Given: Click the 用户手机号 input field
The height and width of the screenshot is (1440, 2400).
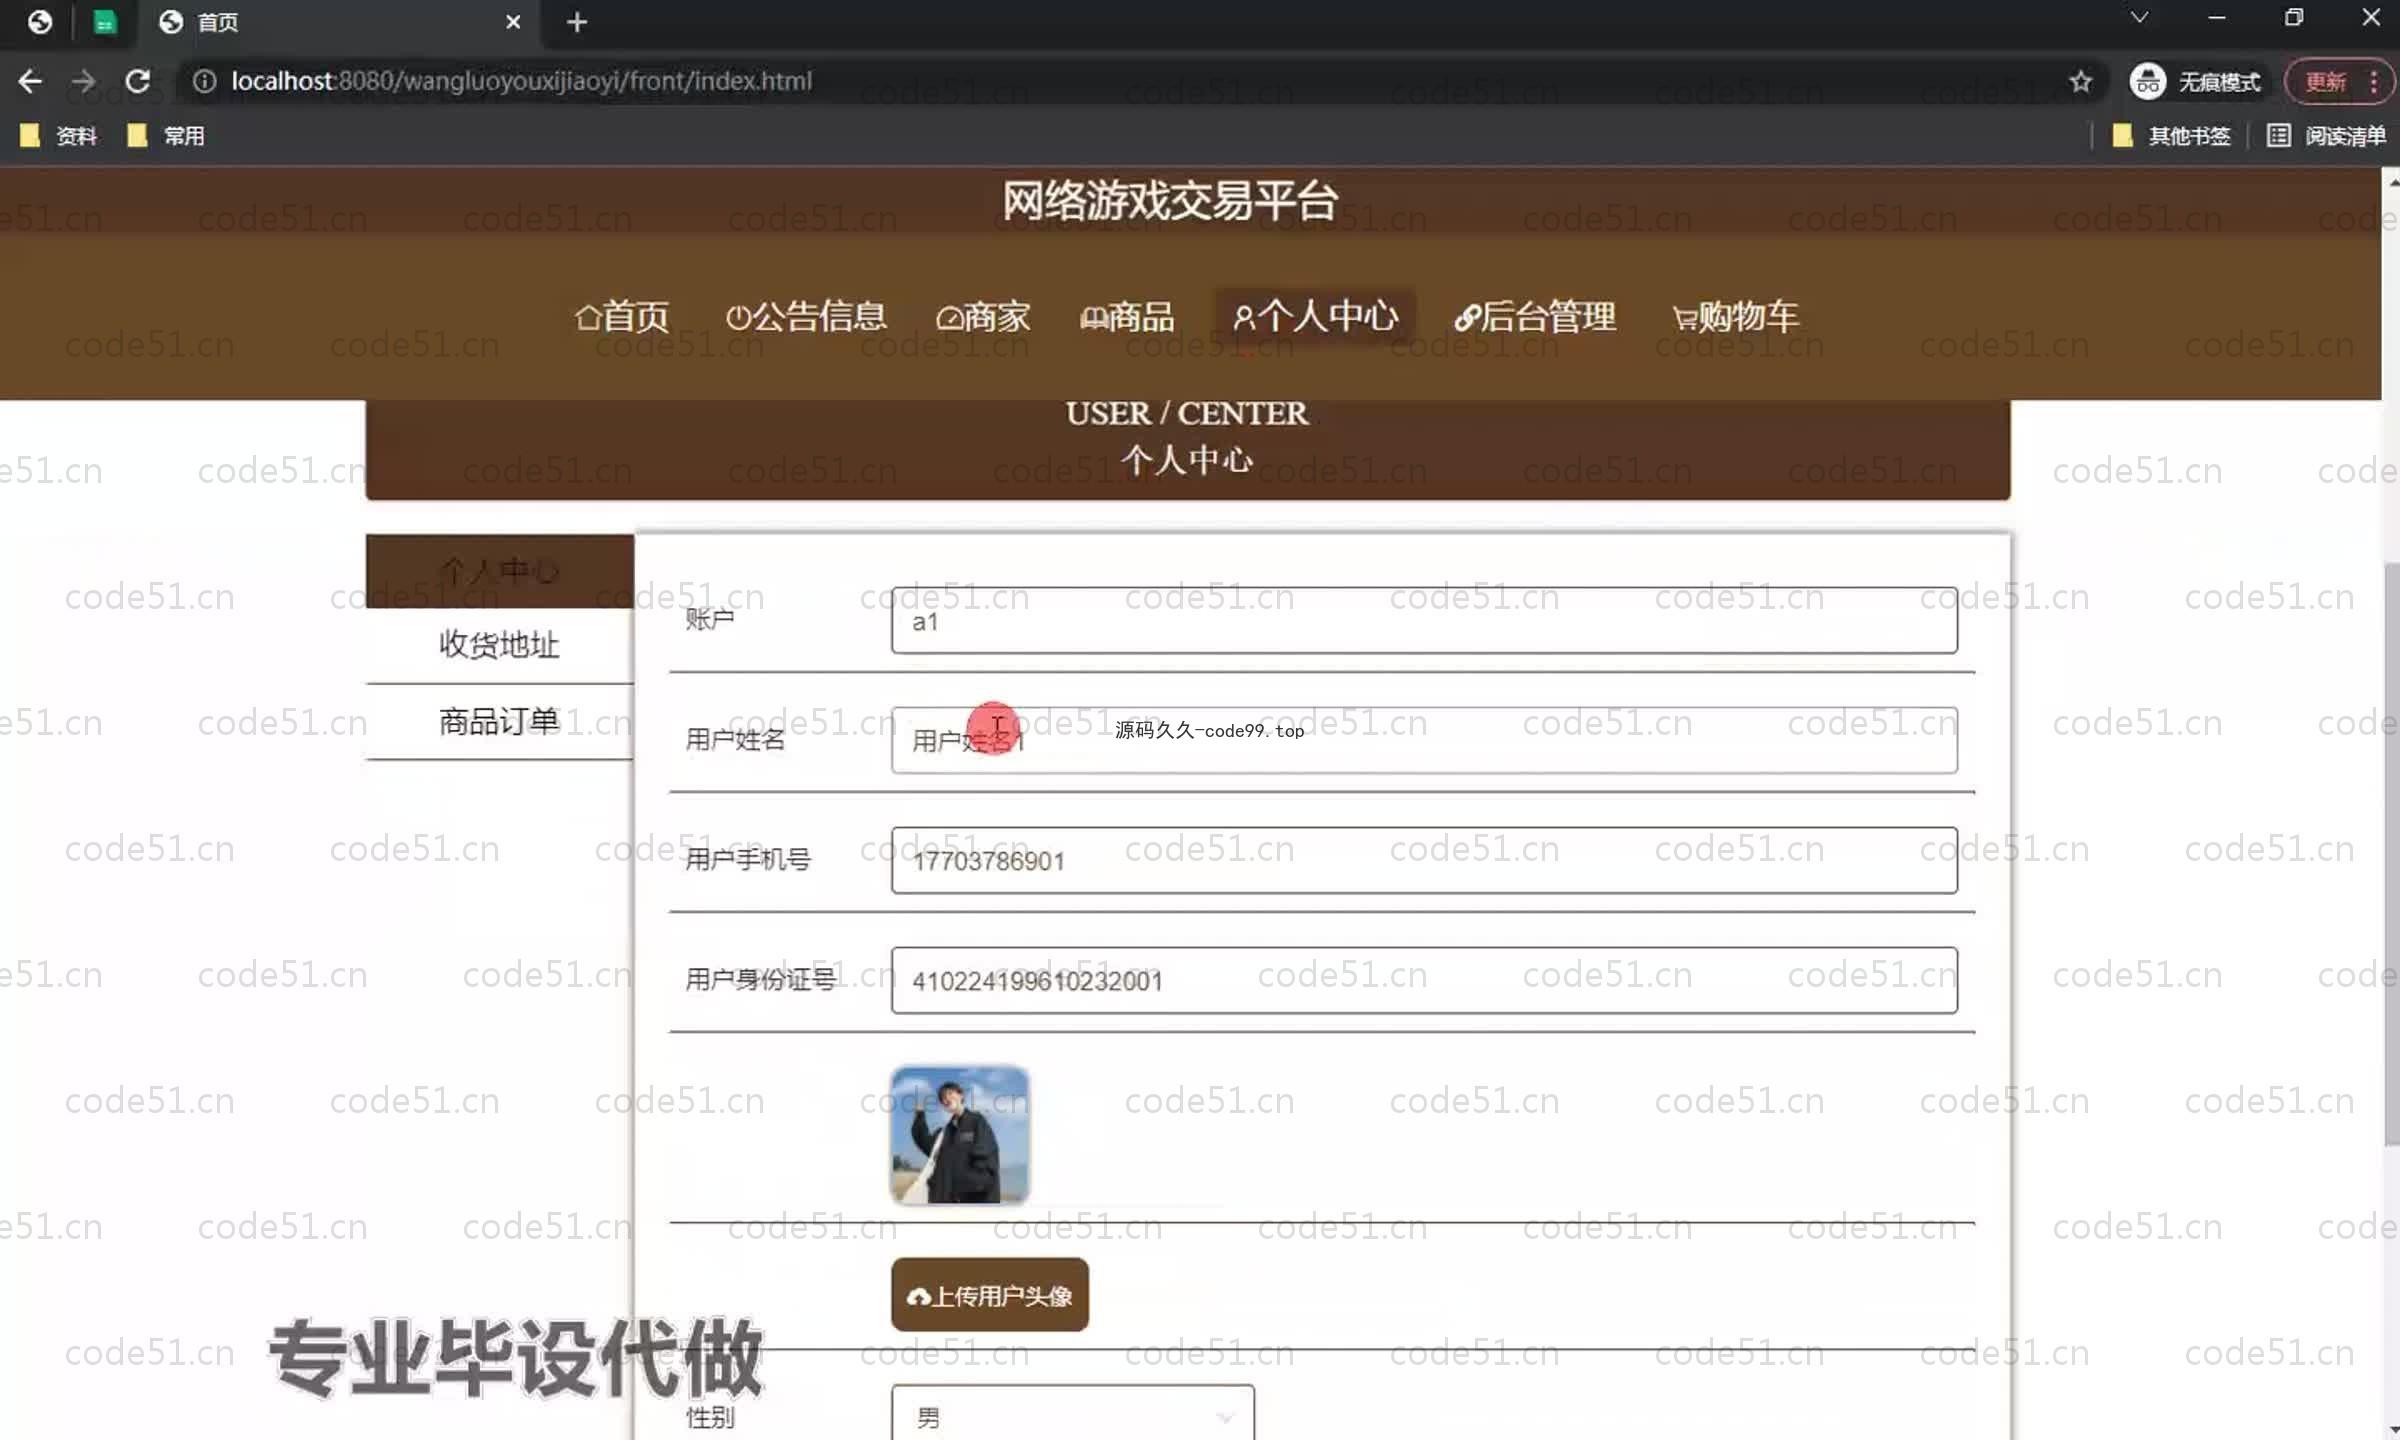Looking at the screenshot, I should 1423,860.
